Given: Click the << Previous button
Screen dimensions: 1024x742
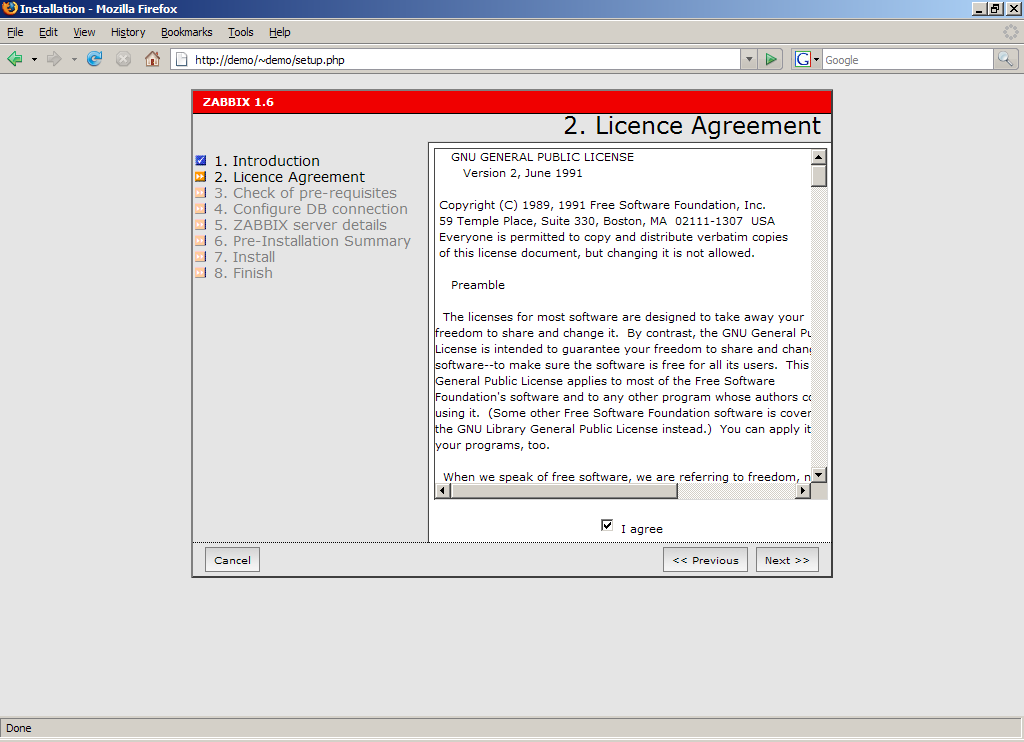Looking at the screenshot, I should pos(705,560).
